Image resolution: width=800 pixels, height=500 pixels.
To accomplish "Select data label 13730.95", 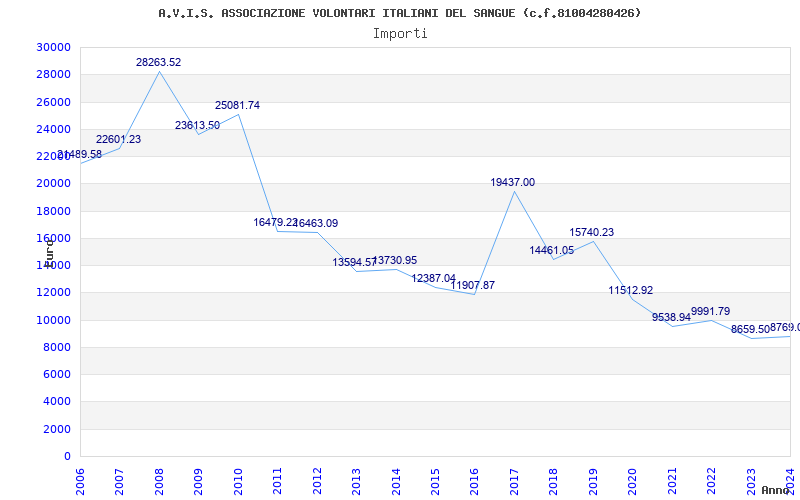I will tap(395, 261).
